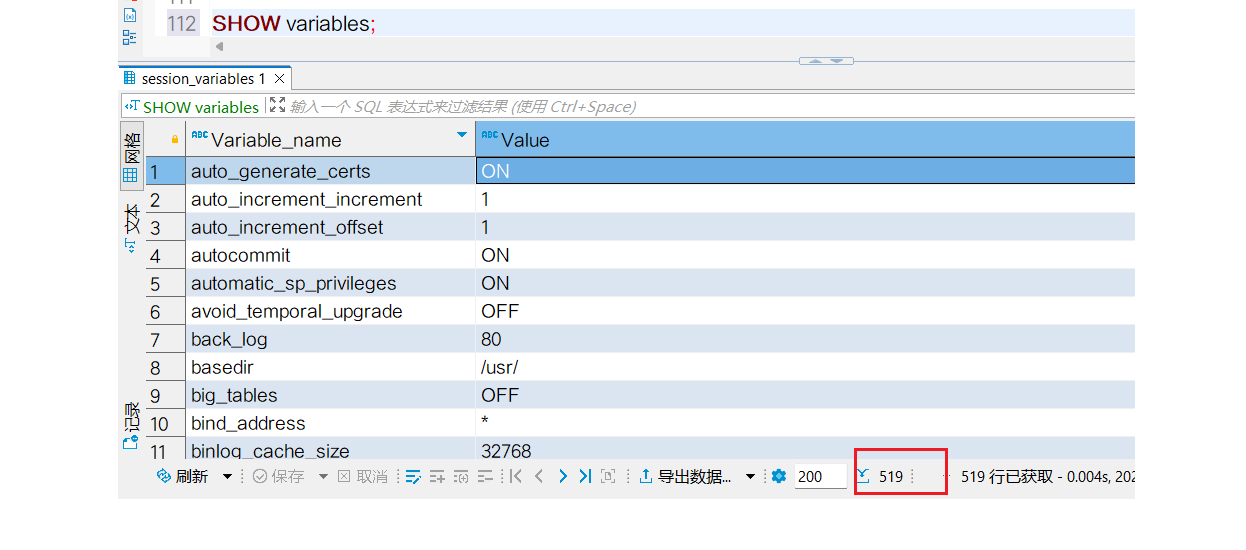Select row number 1 header
This screenshot has width=1246, height=550.
point(165,171)
